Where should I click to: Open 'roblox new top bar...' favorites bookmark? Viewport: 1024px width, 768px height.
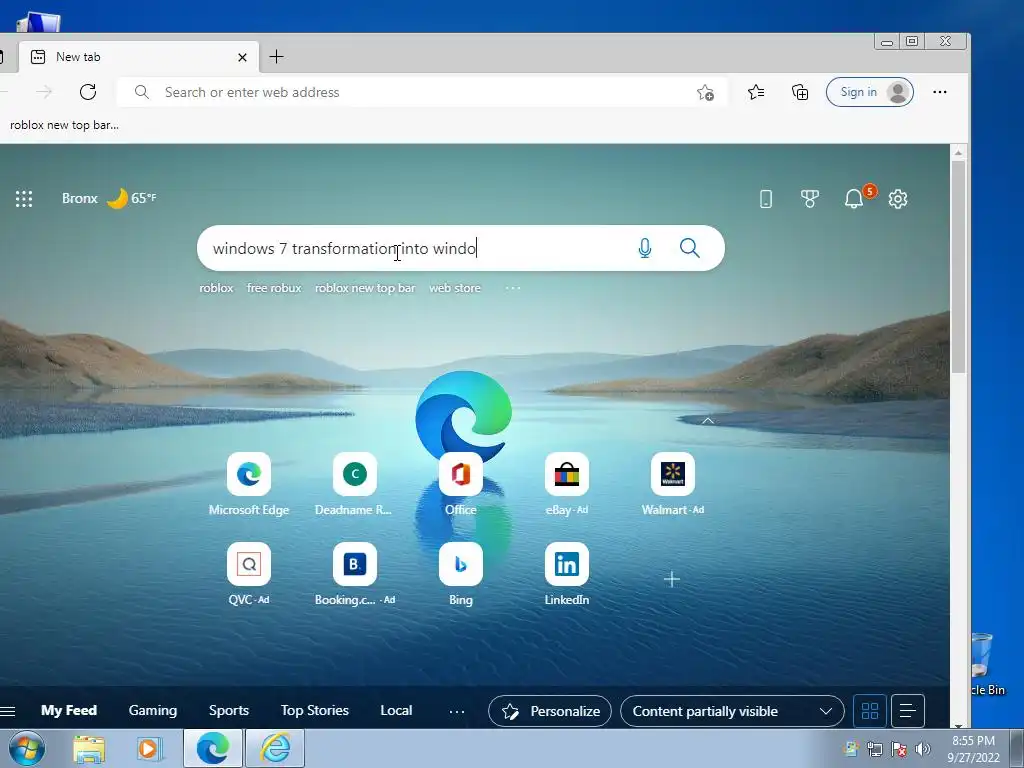pyautogui.click(x=64, y=125)
